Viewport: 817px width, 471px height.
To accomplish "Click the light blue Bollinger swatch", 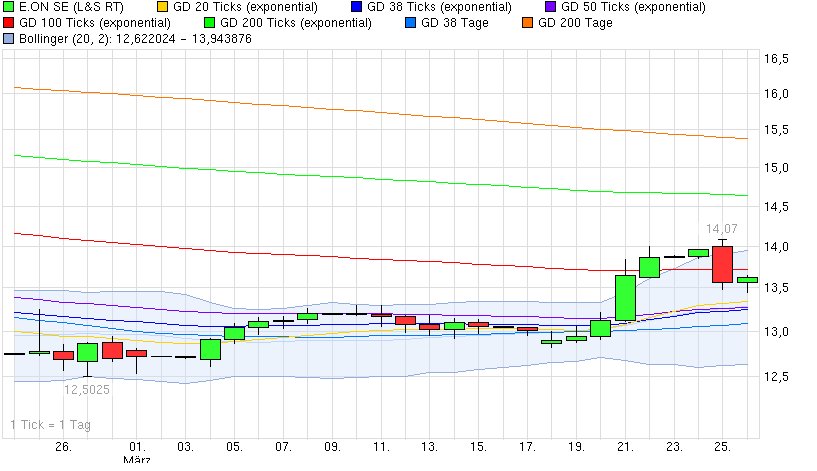I will coord(8,39).
